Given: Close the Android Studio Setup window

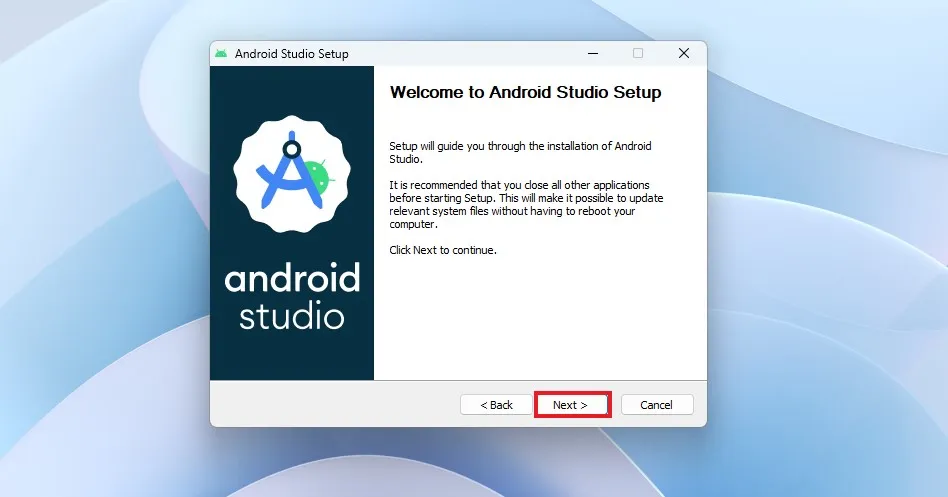Looking at the screenshot, I should [x=684, y=53].
